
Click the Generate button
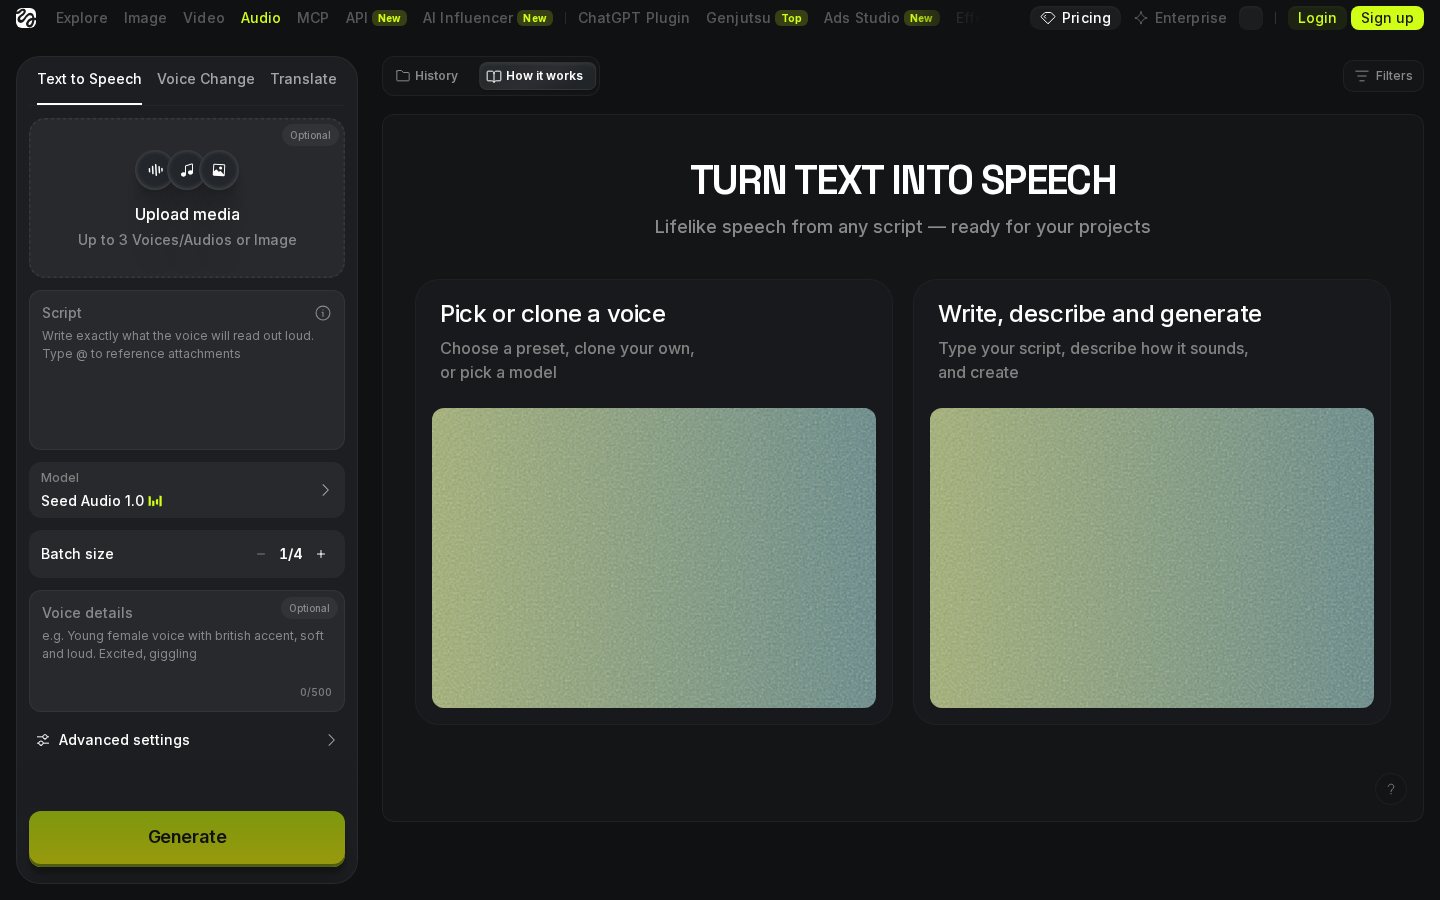(x=187, y=837)
